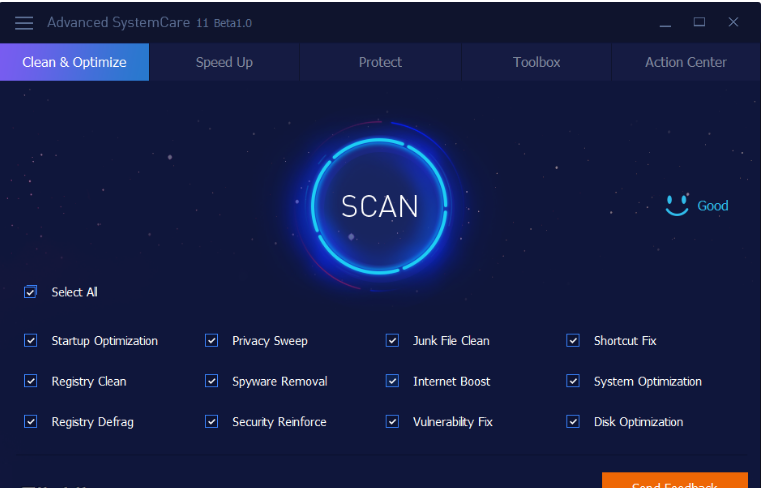This screenshot has width=763, height=488.
Task: Switch to Action Center tab
Action: coord(685,62)
